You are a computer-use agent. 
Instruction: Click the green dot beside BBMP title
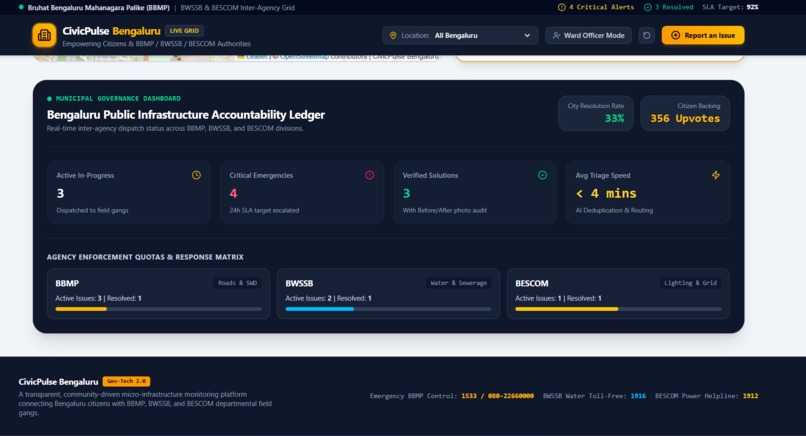(x=21, y=7)
